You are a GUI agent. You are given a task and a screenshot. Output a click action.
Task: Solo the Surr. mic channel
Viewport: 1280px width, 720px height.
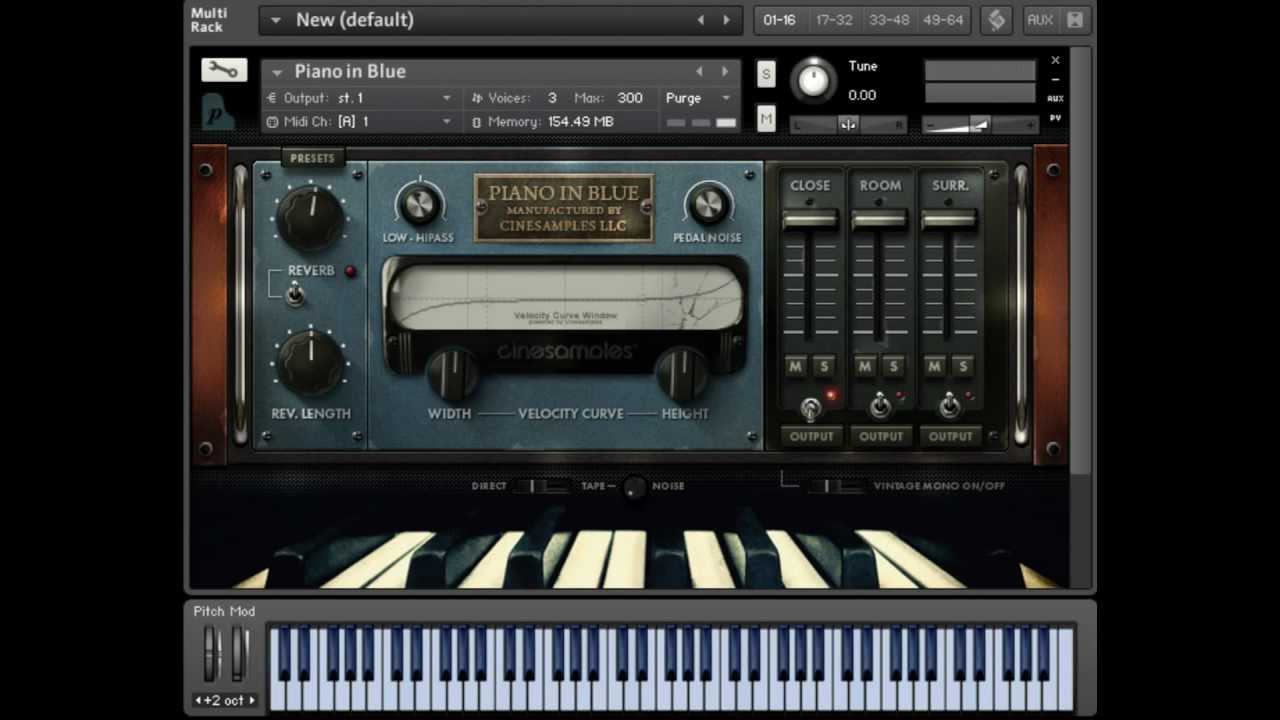coord(963,367)
